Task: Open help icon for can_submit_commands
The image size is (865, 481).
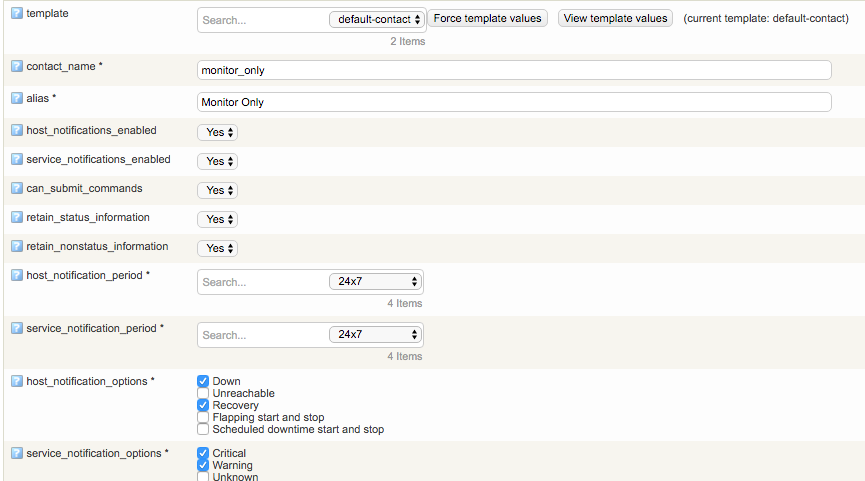Action: tap(17, 188)
